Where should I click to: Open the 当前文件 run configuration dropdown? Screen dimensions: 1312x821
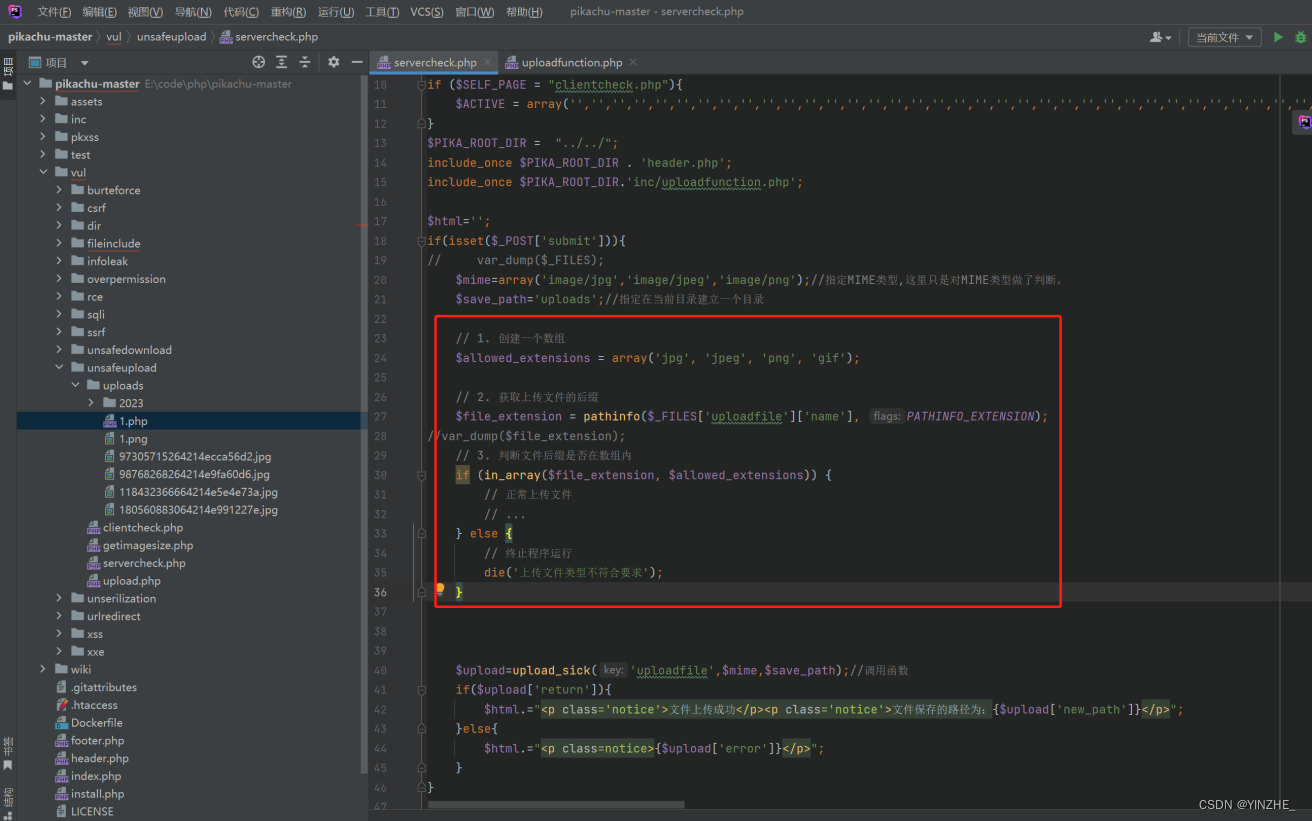tap(1225, 37)
